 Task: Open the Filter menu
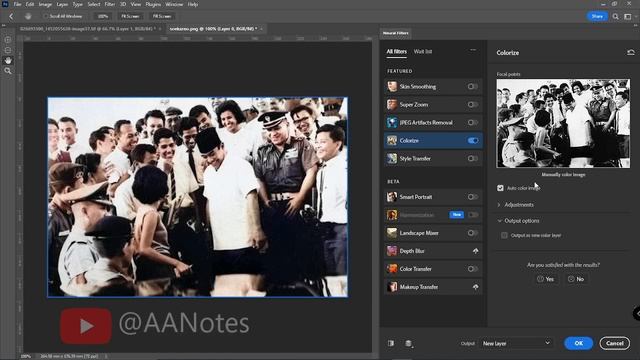109,4
